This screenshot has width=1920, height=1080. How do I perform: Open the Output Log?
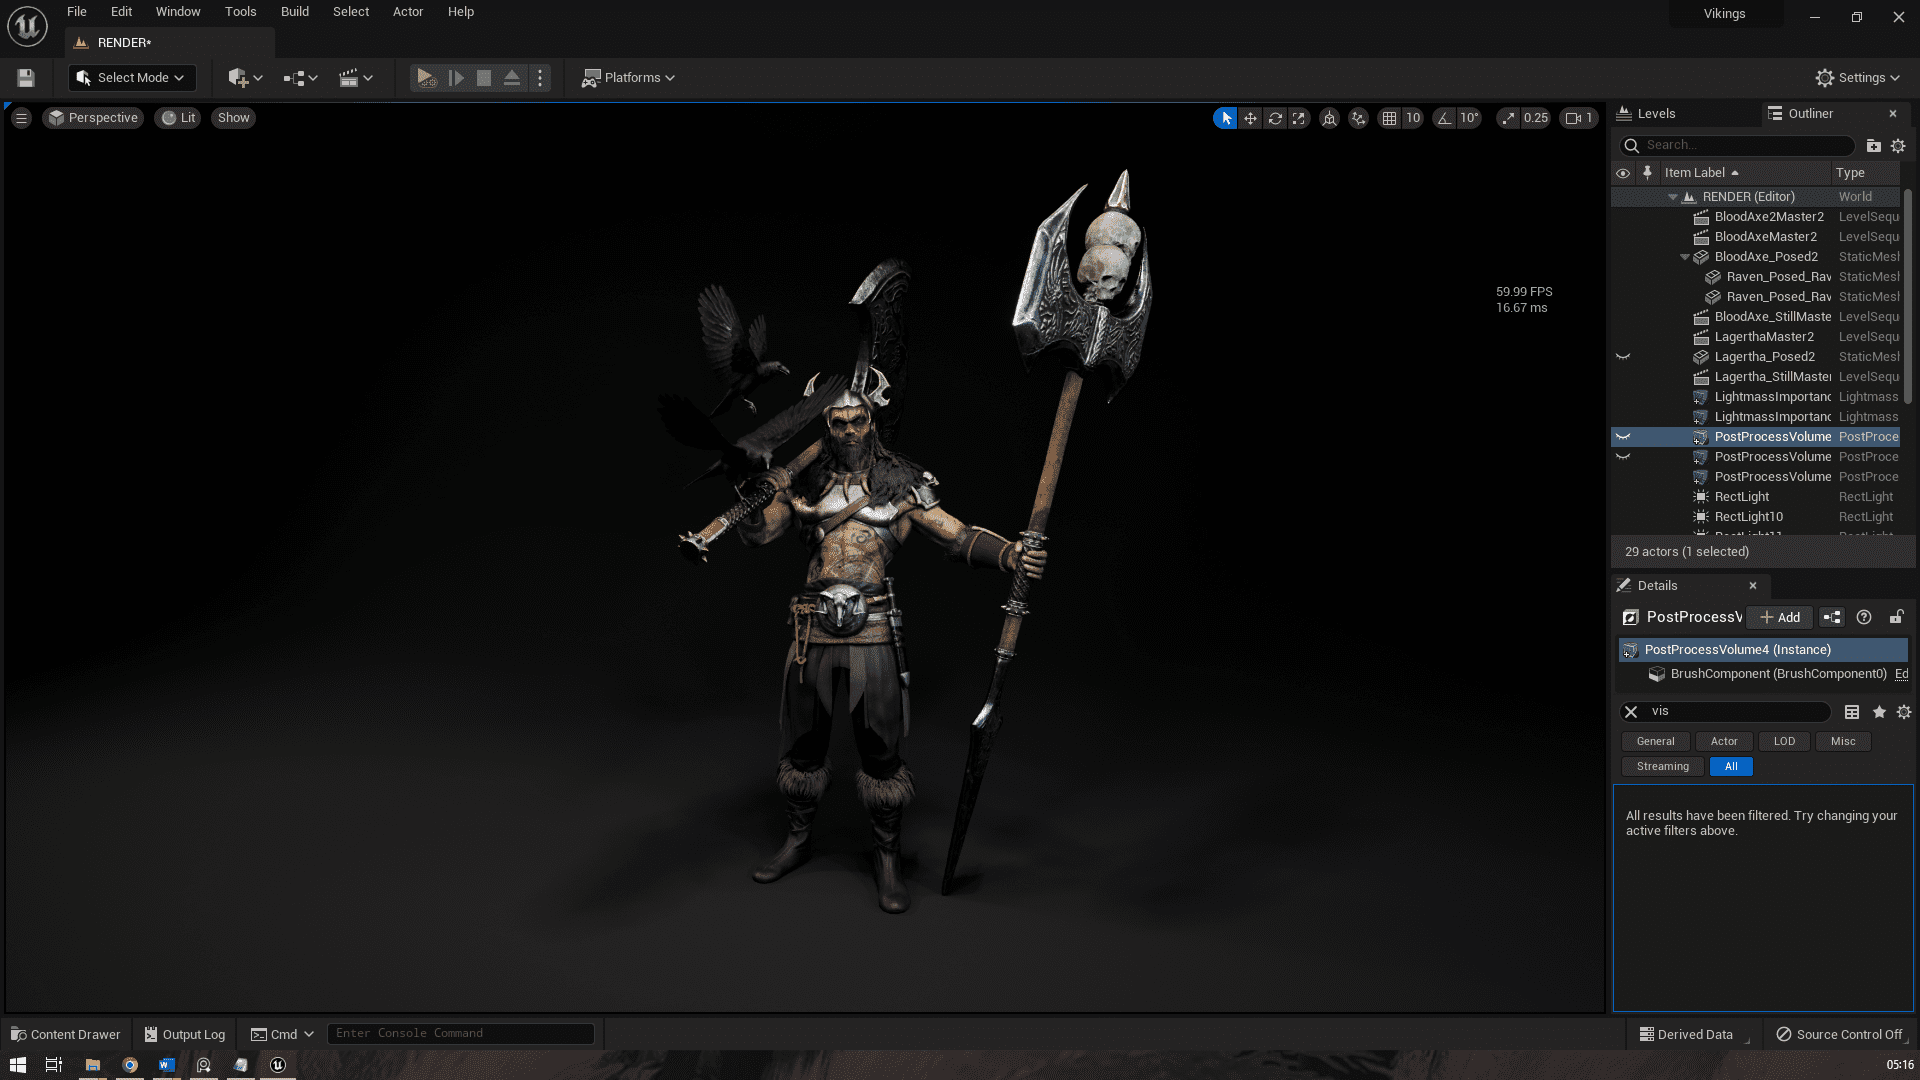pos(185,1035)
